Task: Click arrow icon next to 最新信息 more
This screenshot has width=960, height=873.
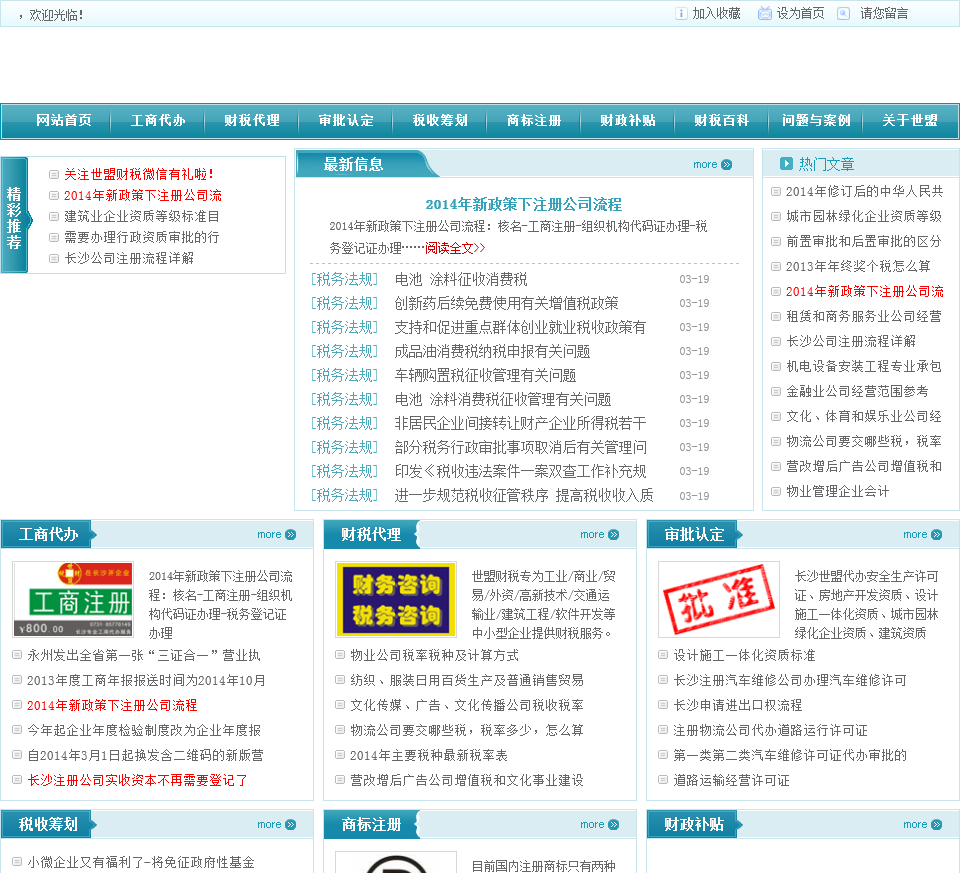Action: pyautogui.click(x=727, y=165)
